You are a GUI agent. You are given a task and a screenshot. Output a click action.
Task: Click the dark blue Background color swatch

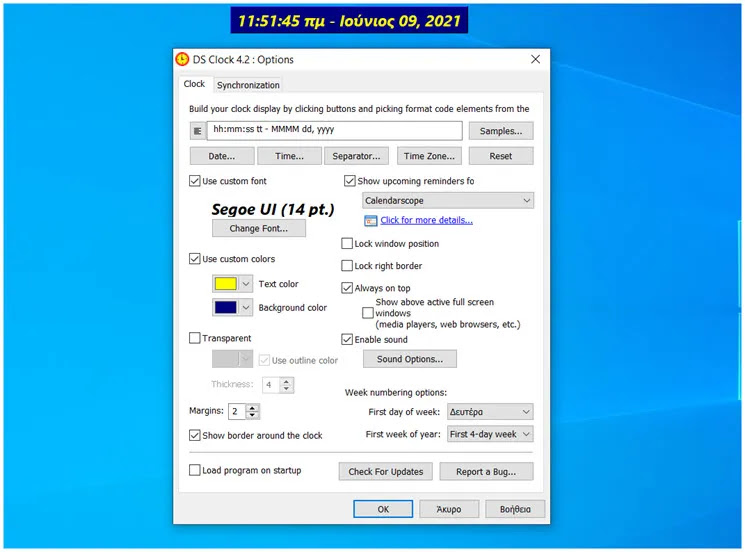coord(225,307)
